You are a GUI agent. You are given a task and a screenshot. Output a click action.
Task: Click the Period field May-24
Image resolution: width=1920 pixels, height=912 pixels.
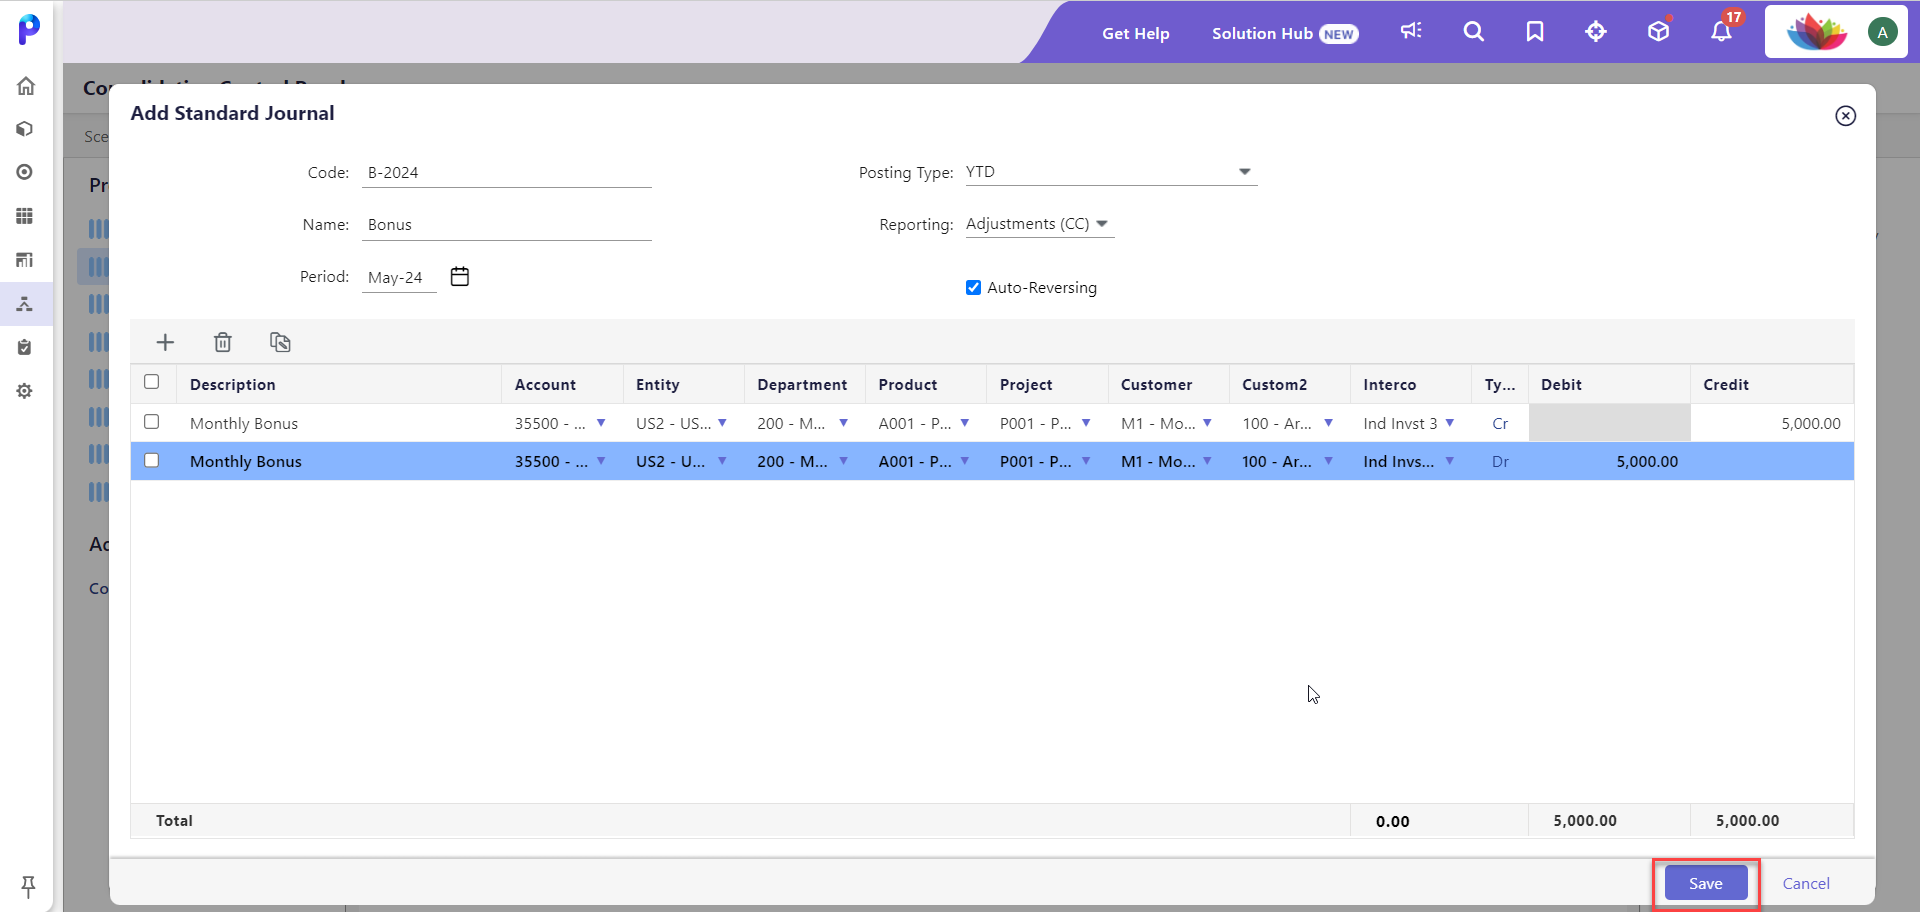pos(399,277)
